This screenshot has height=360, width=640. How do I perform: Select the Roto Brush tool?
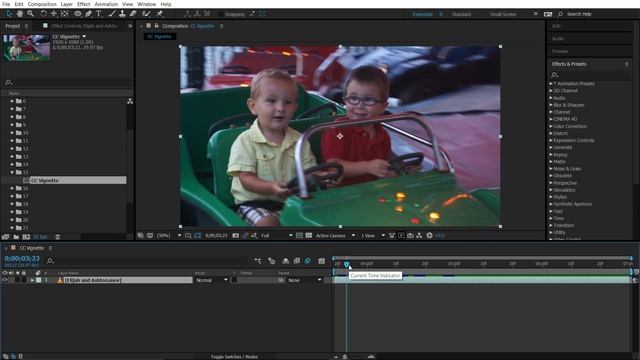pyautogui.click(x=146, y=14)
